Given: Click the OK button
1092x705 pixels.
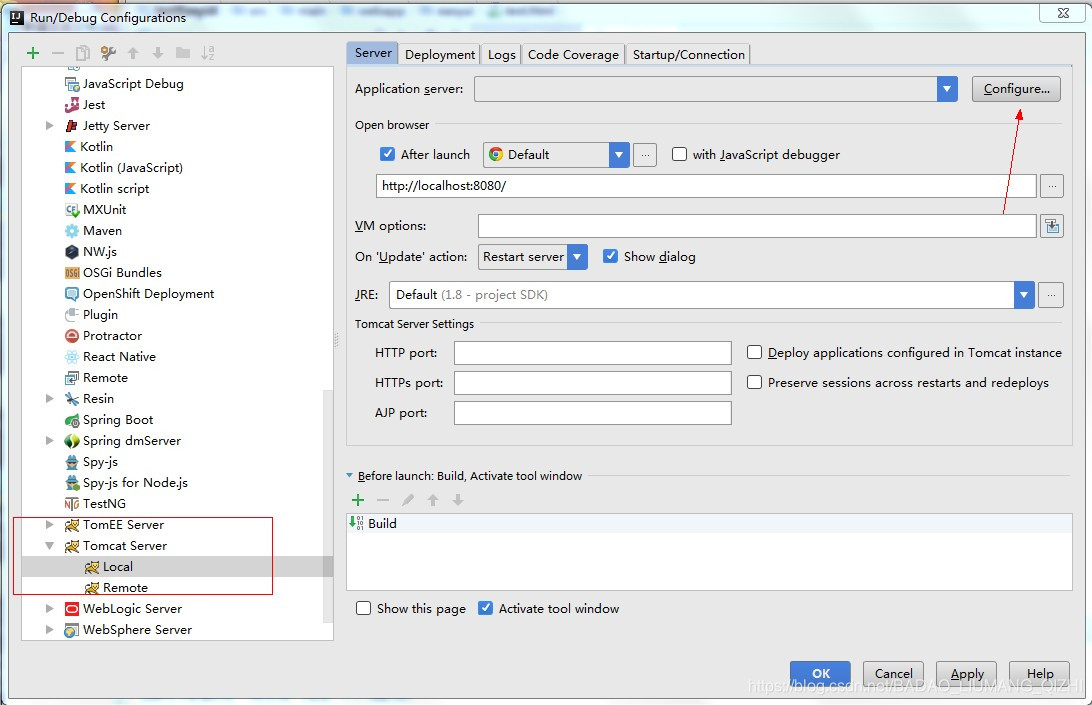Looking at the screenshot, I should (x=820, y=674).
